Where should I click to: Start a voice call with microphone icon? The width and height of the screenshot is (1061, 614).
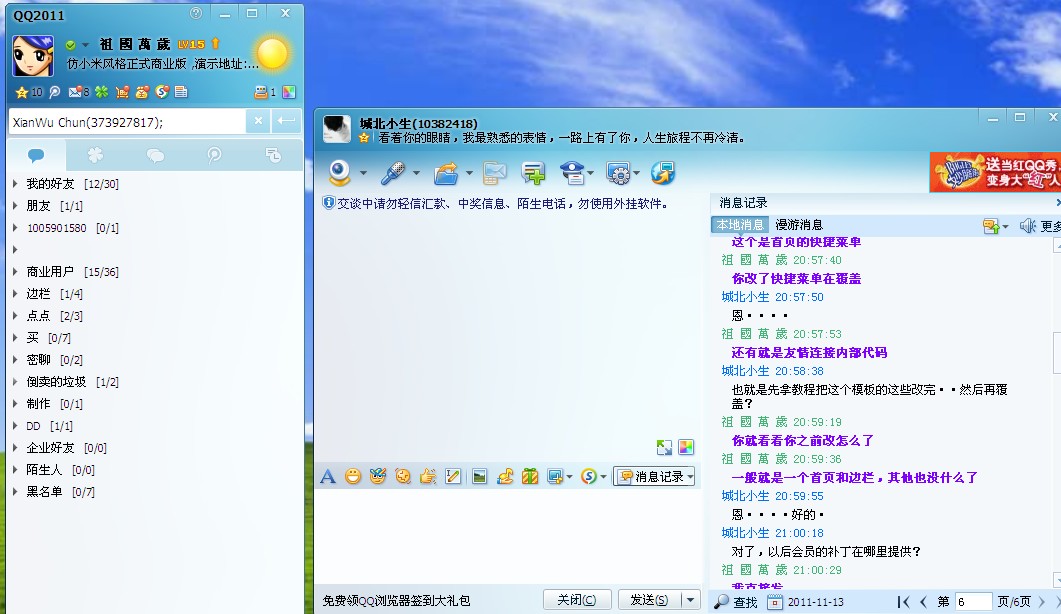click(392, 173)
